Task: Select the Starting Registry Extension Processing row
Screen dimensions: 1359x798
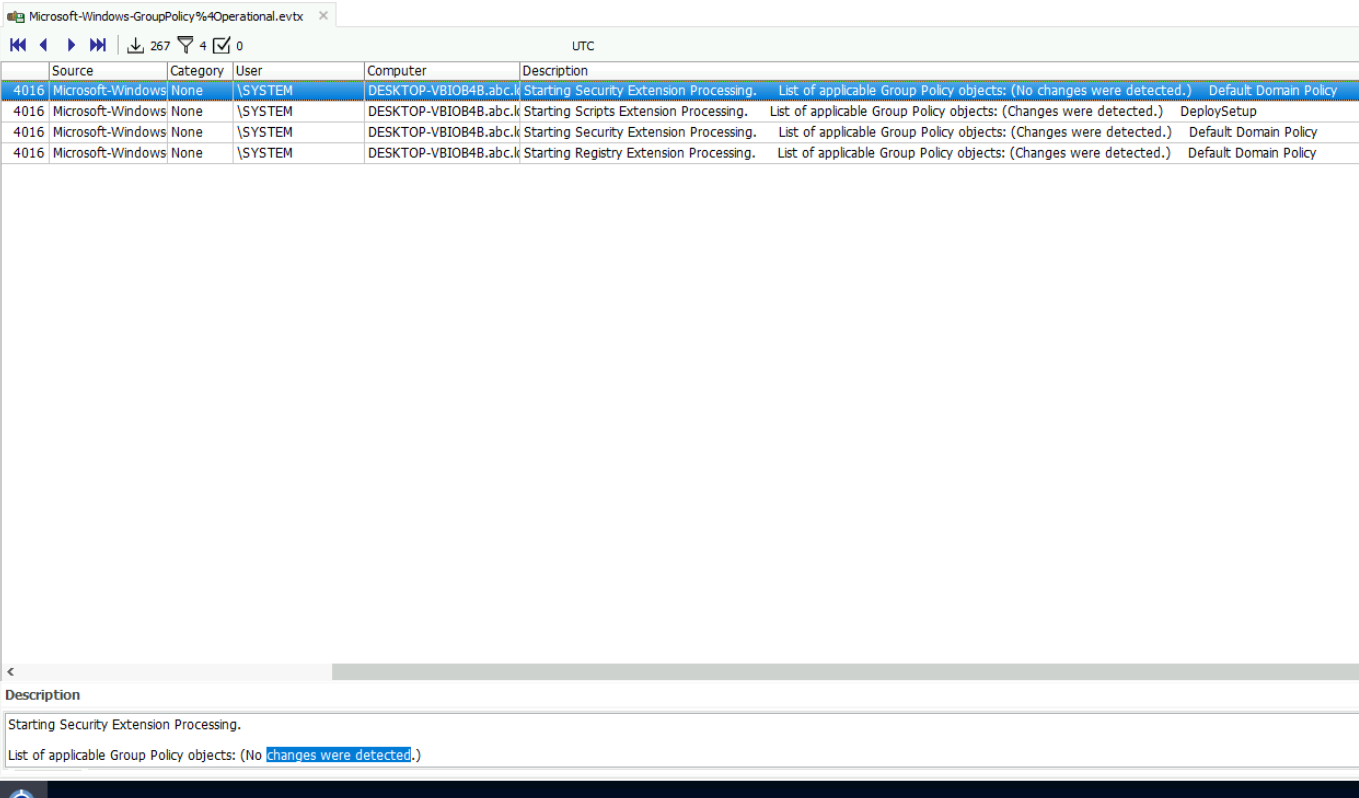Action: point(679,153)
